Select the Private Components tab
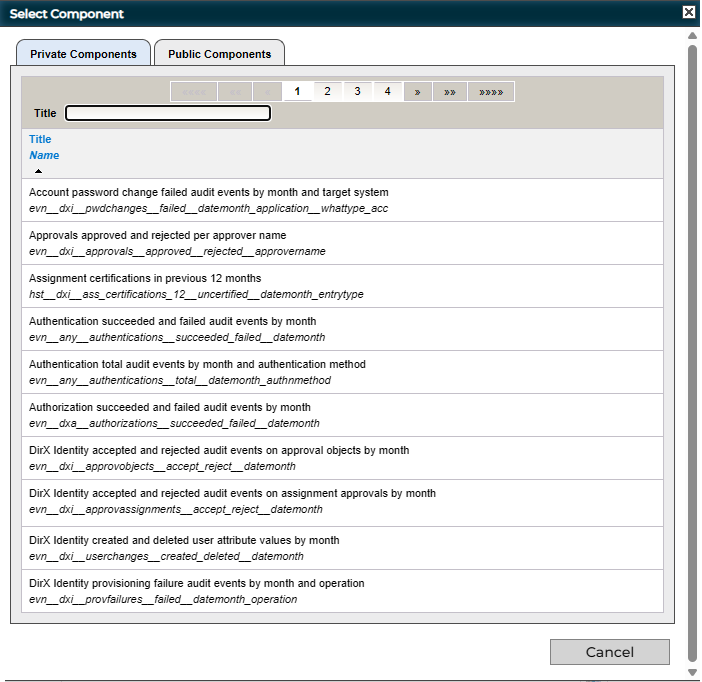This screenshot has height=682, width=702. [83, 54]
